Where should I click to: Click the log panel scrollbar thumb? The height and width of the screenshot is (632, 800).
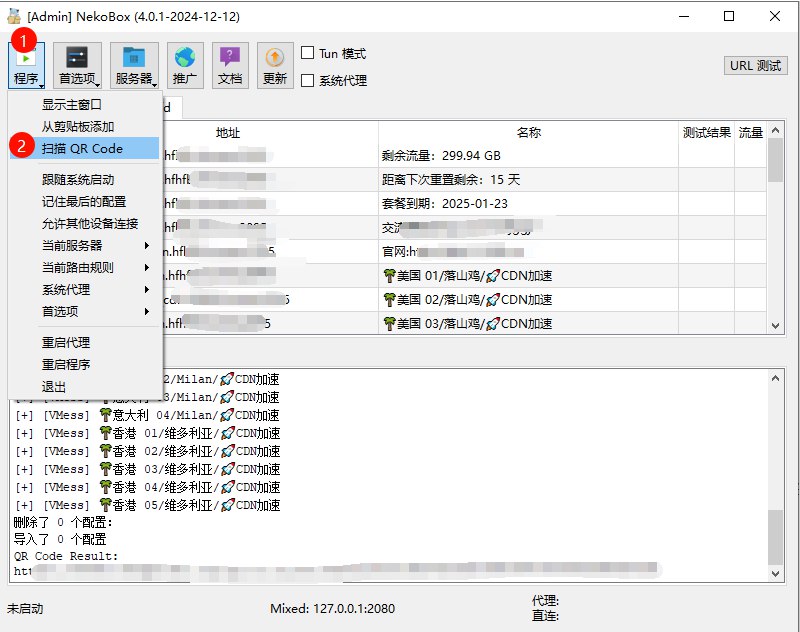[776, 538]
